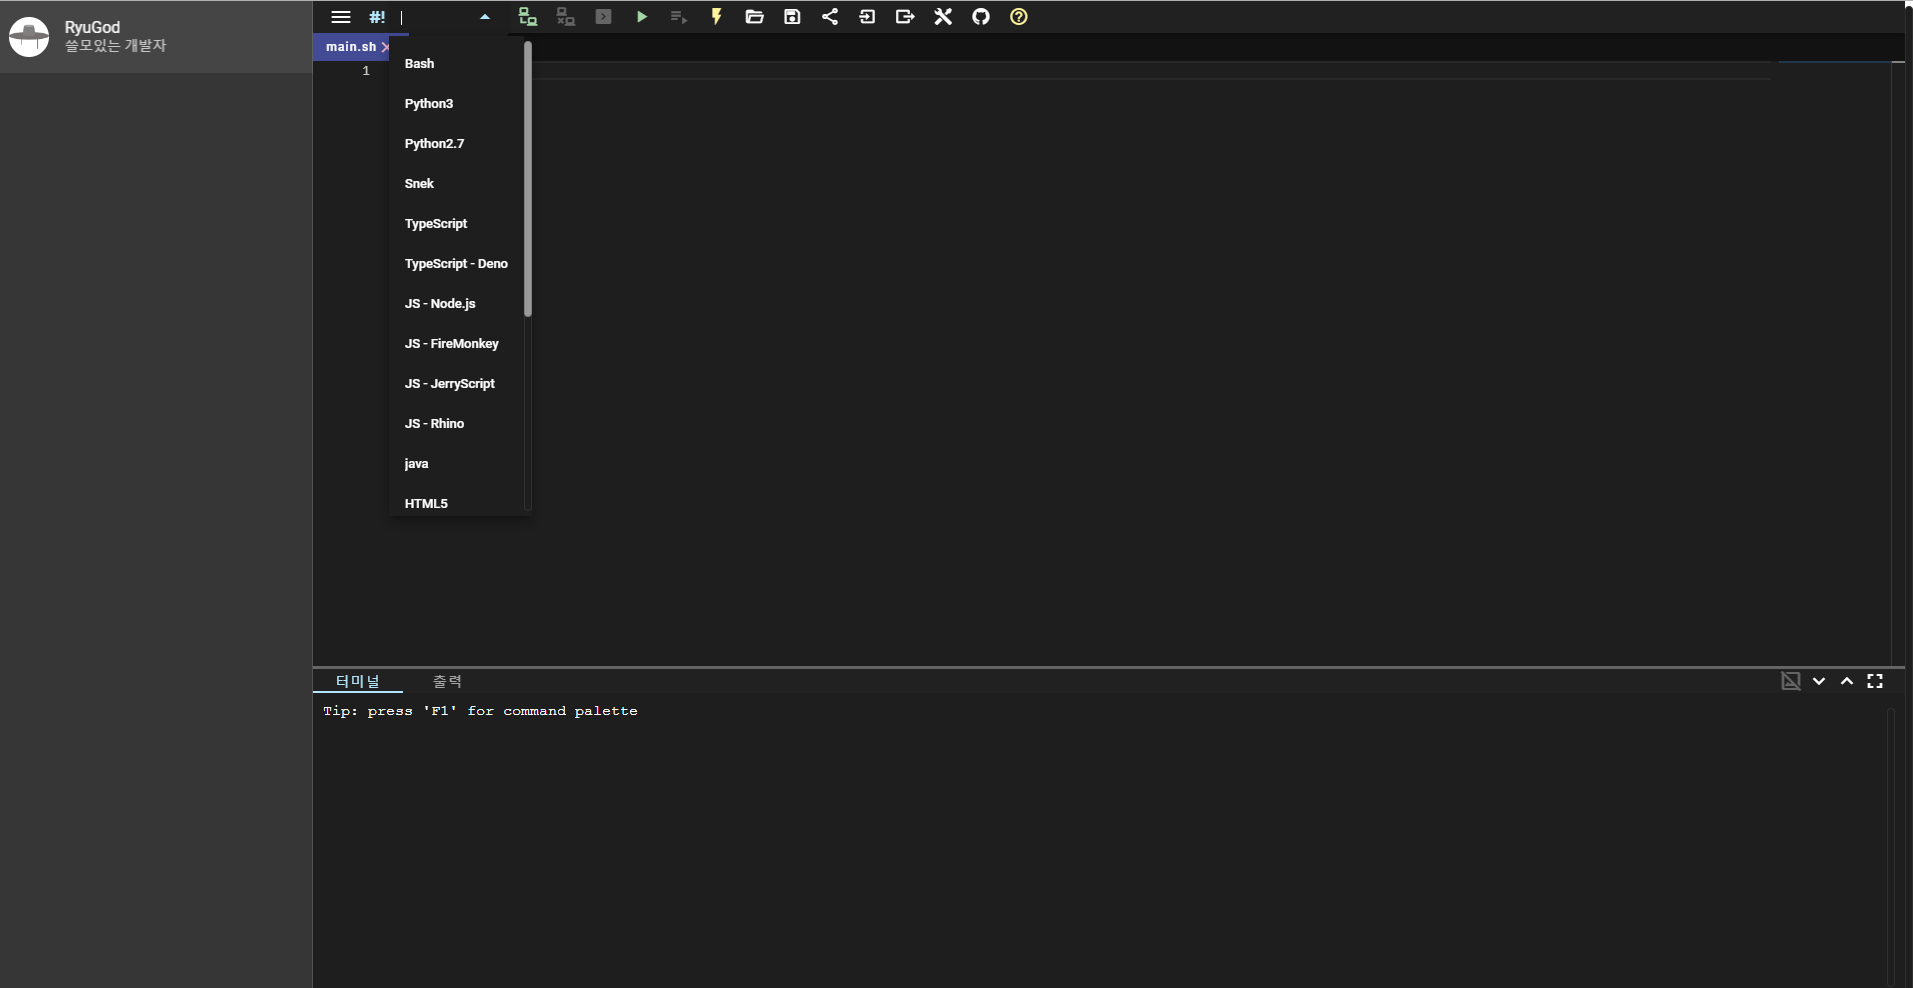The height and width of the screenshot is (988, 1913).
Task: Focus the language selector text field
Action: (x=435, y=17)
